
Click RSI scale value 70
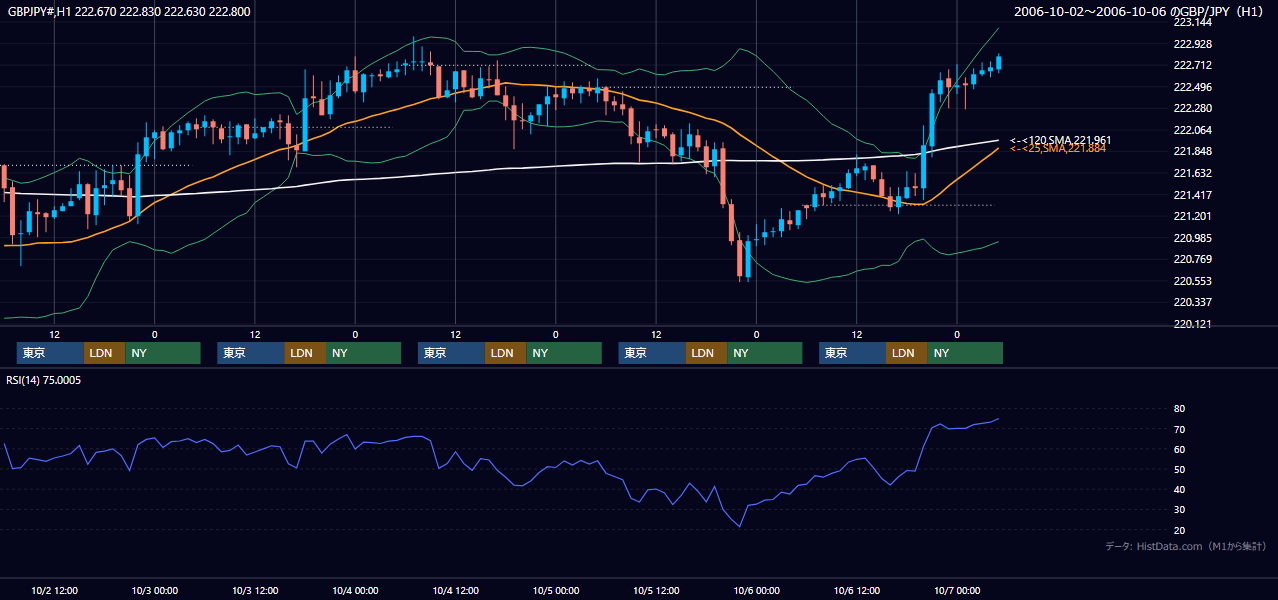pyautogui.click(x=1179, y=429)
